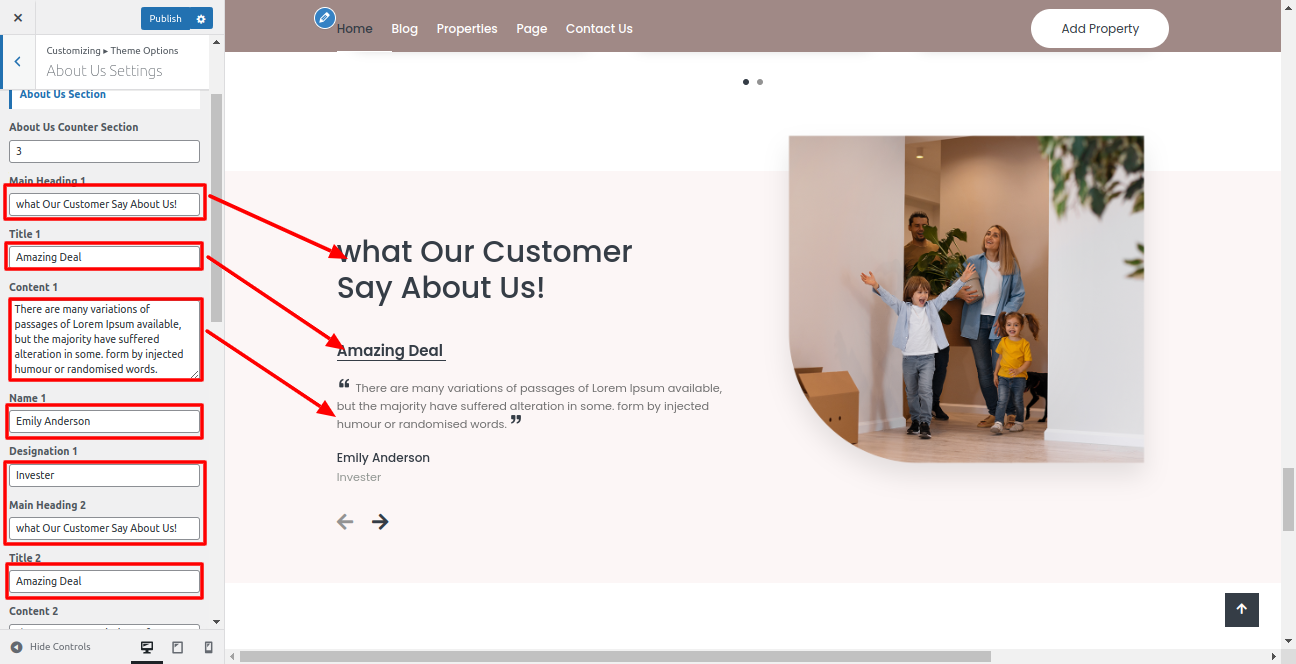Click the Add Property button

1100,29
